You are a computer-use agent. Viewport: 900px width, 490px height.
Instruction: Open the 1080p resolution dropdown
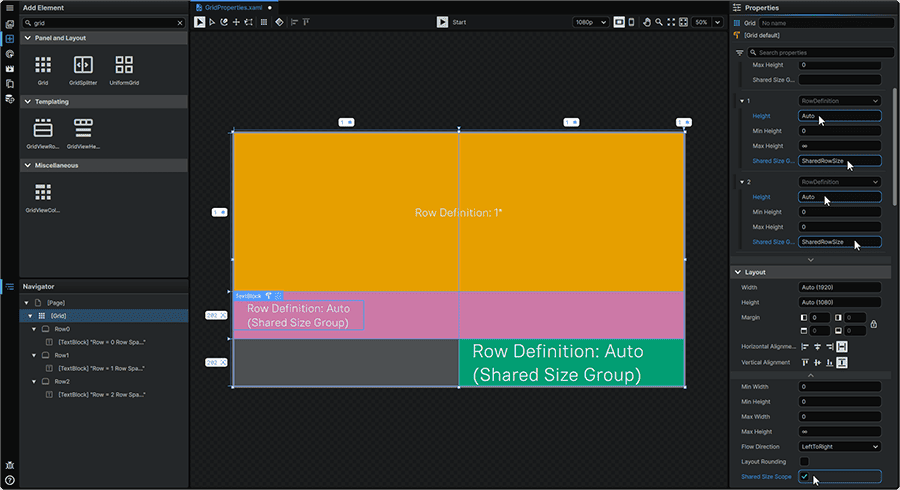point(590,22)
